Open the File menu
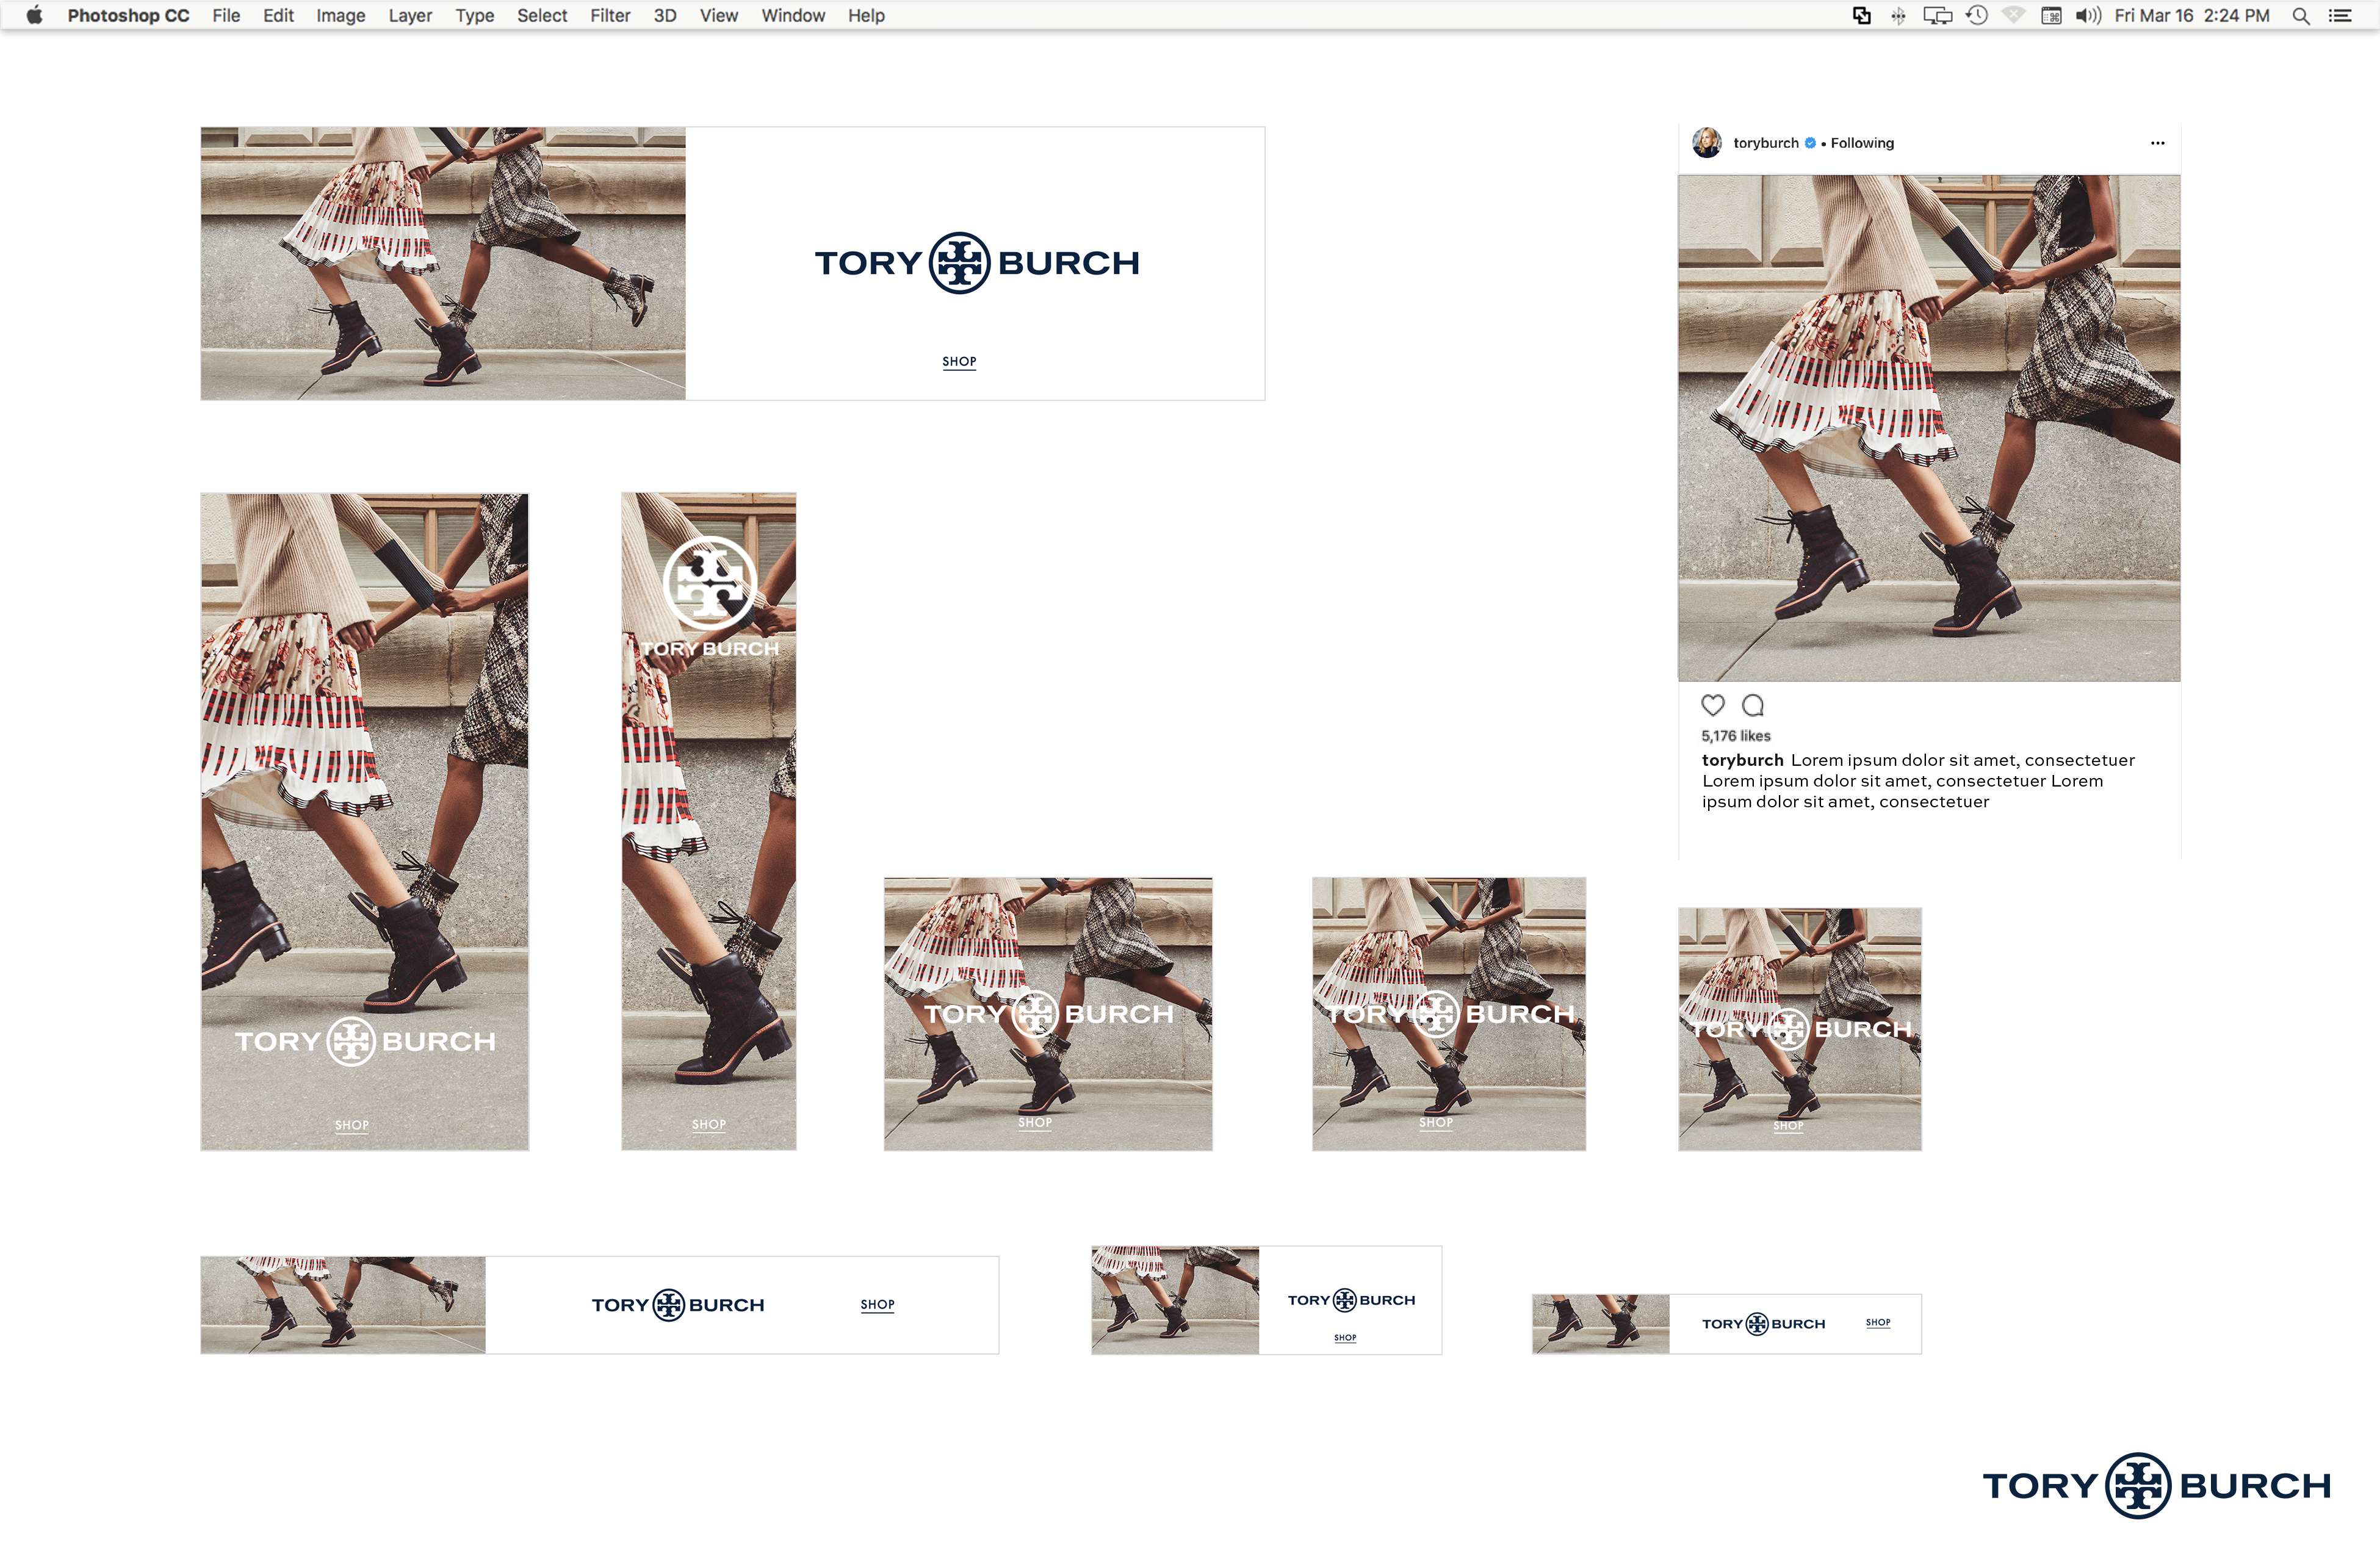 [226, 15]
